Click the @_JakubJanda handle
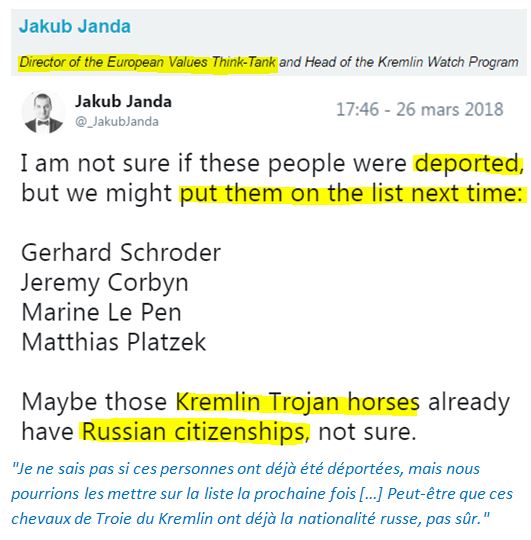Image resolution: width=531 pixels, height=540 pixels. (x=117, y=122)
